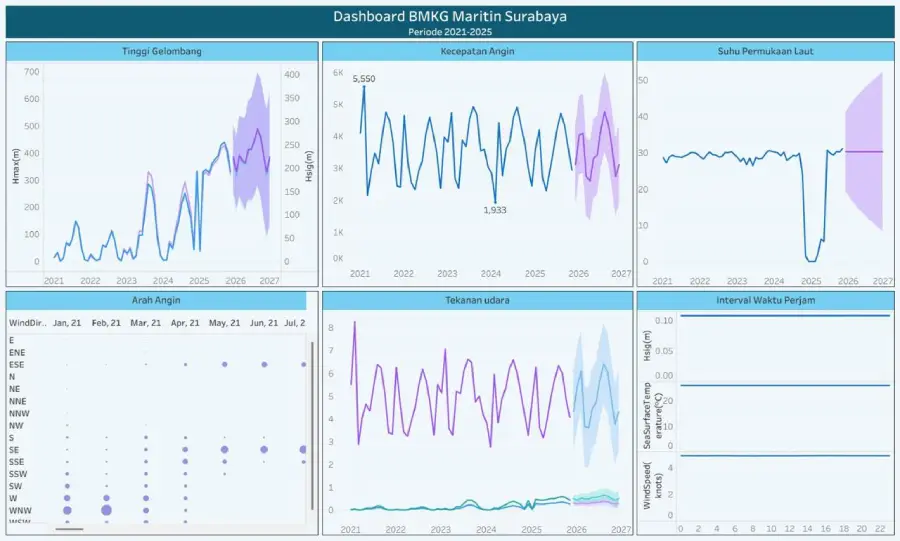Click the 2025 tick on Suhu Permukaan Laut axis
This screenshot has width=900, height=541.
(x=811, y=281)
